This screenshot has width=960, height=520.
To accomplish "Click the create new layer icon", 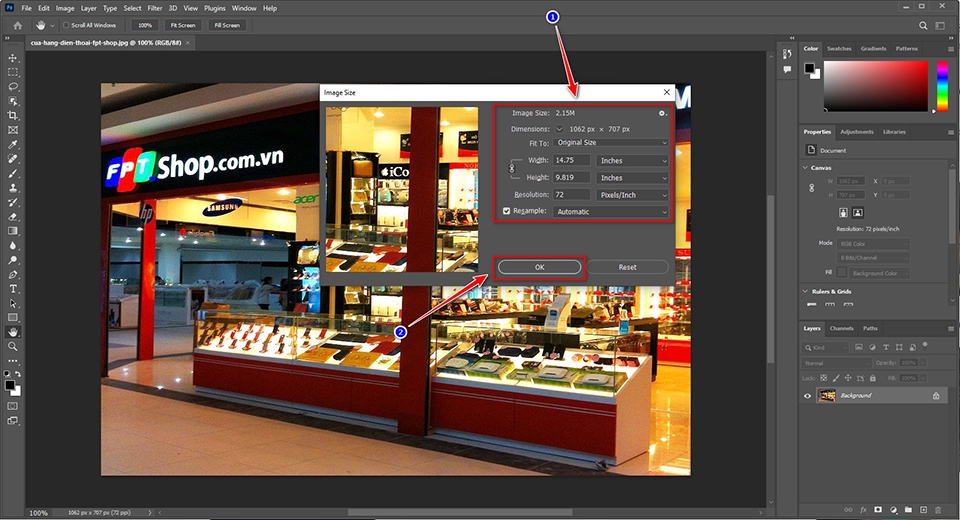I will coord(924,510).
